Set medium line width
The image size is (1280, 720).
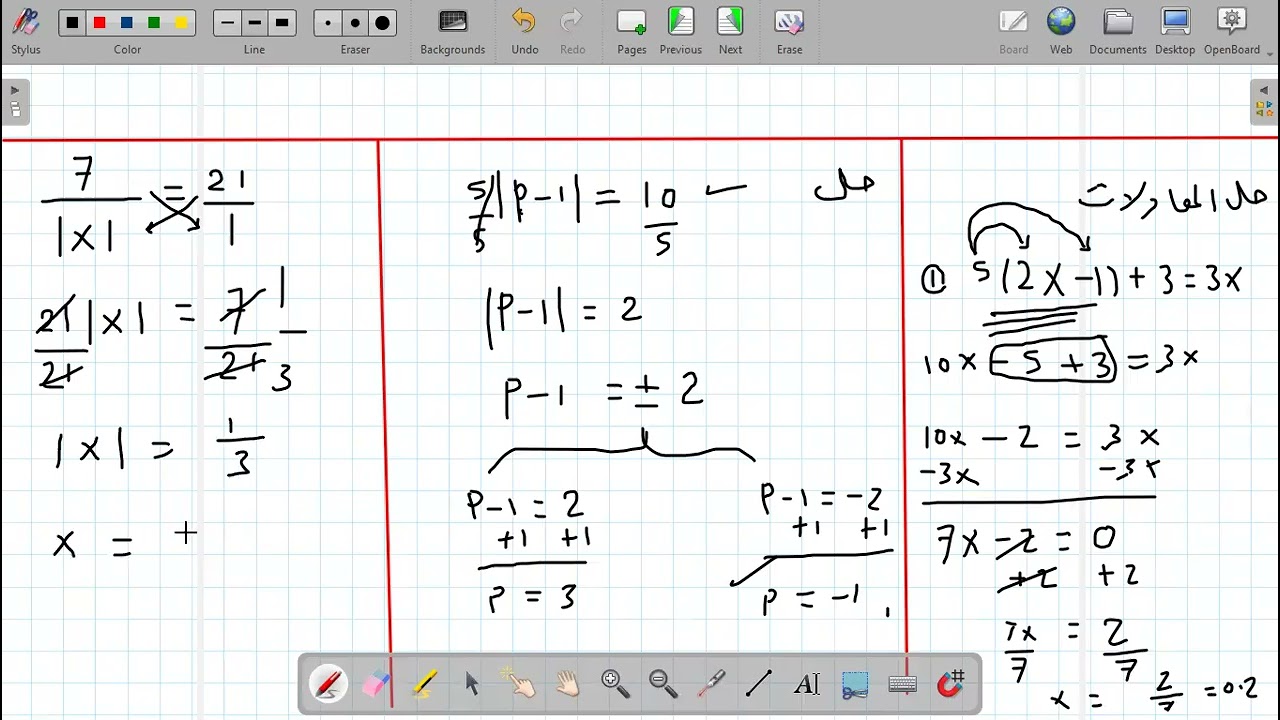pos(255,23)
